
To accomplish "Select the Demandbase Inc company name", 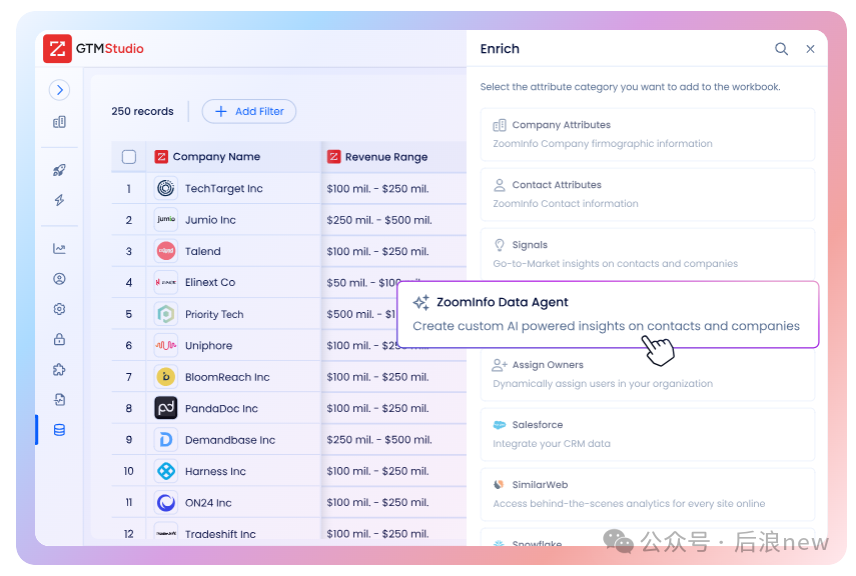I will (230, 440).
